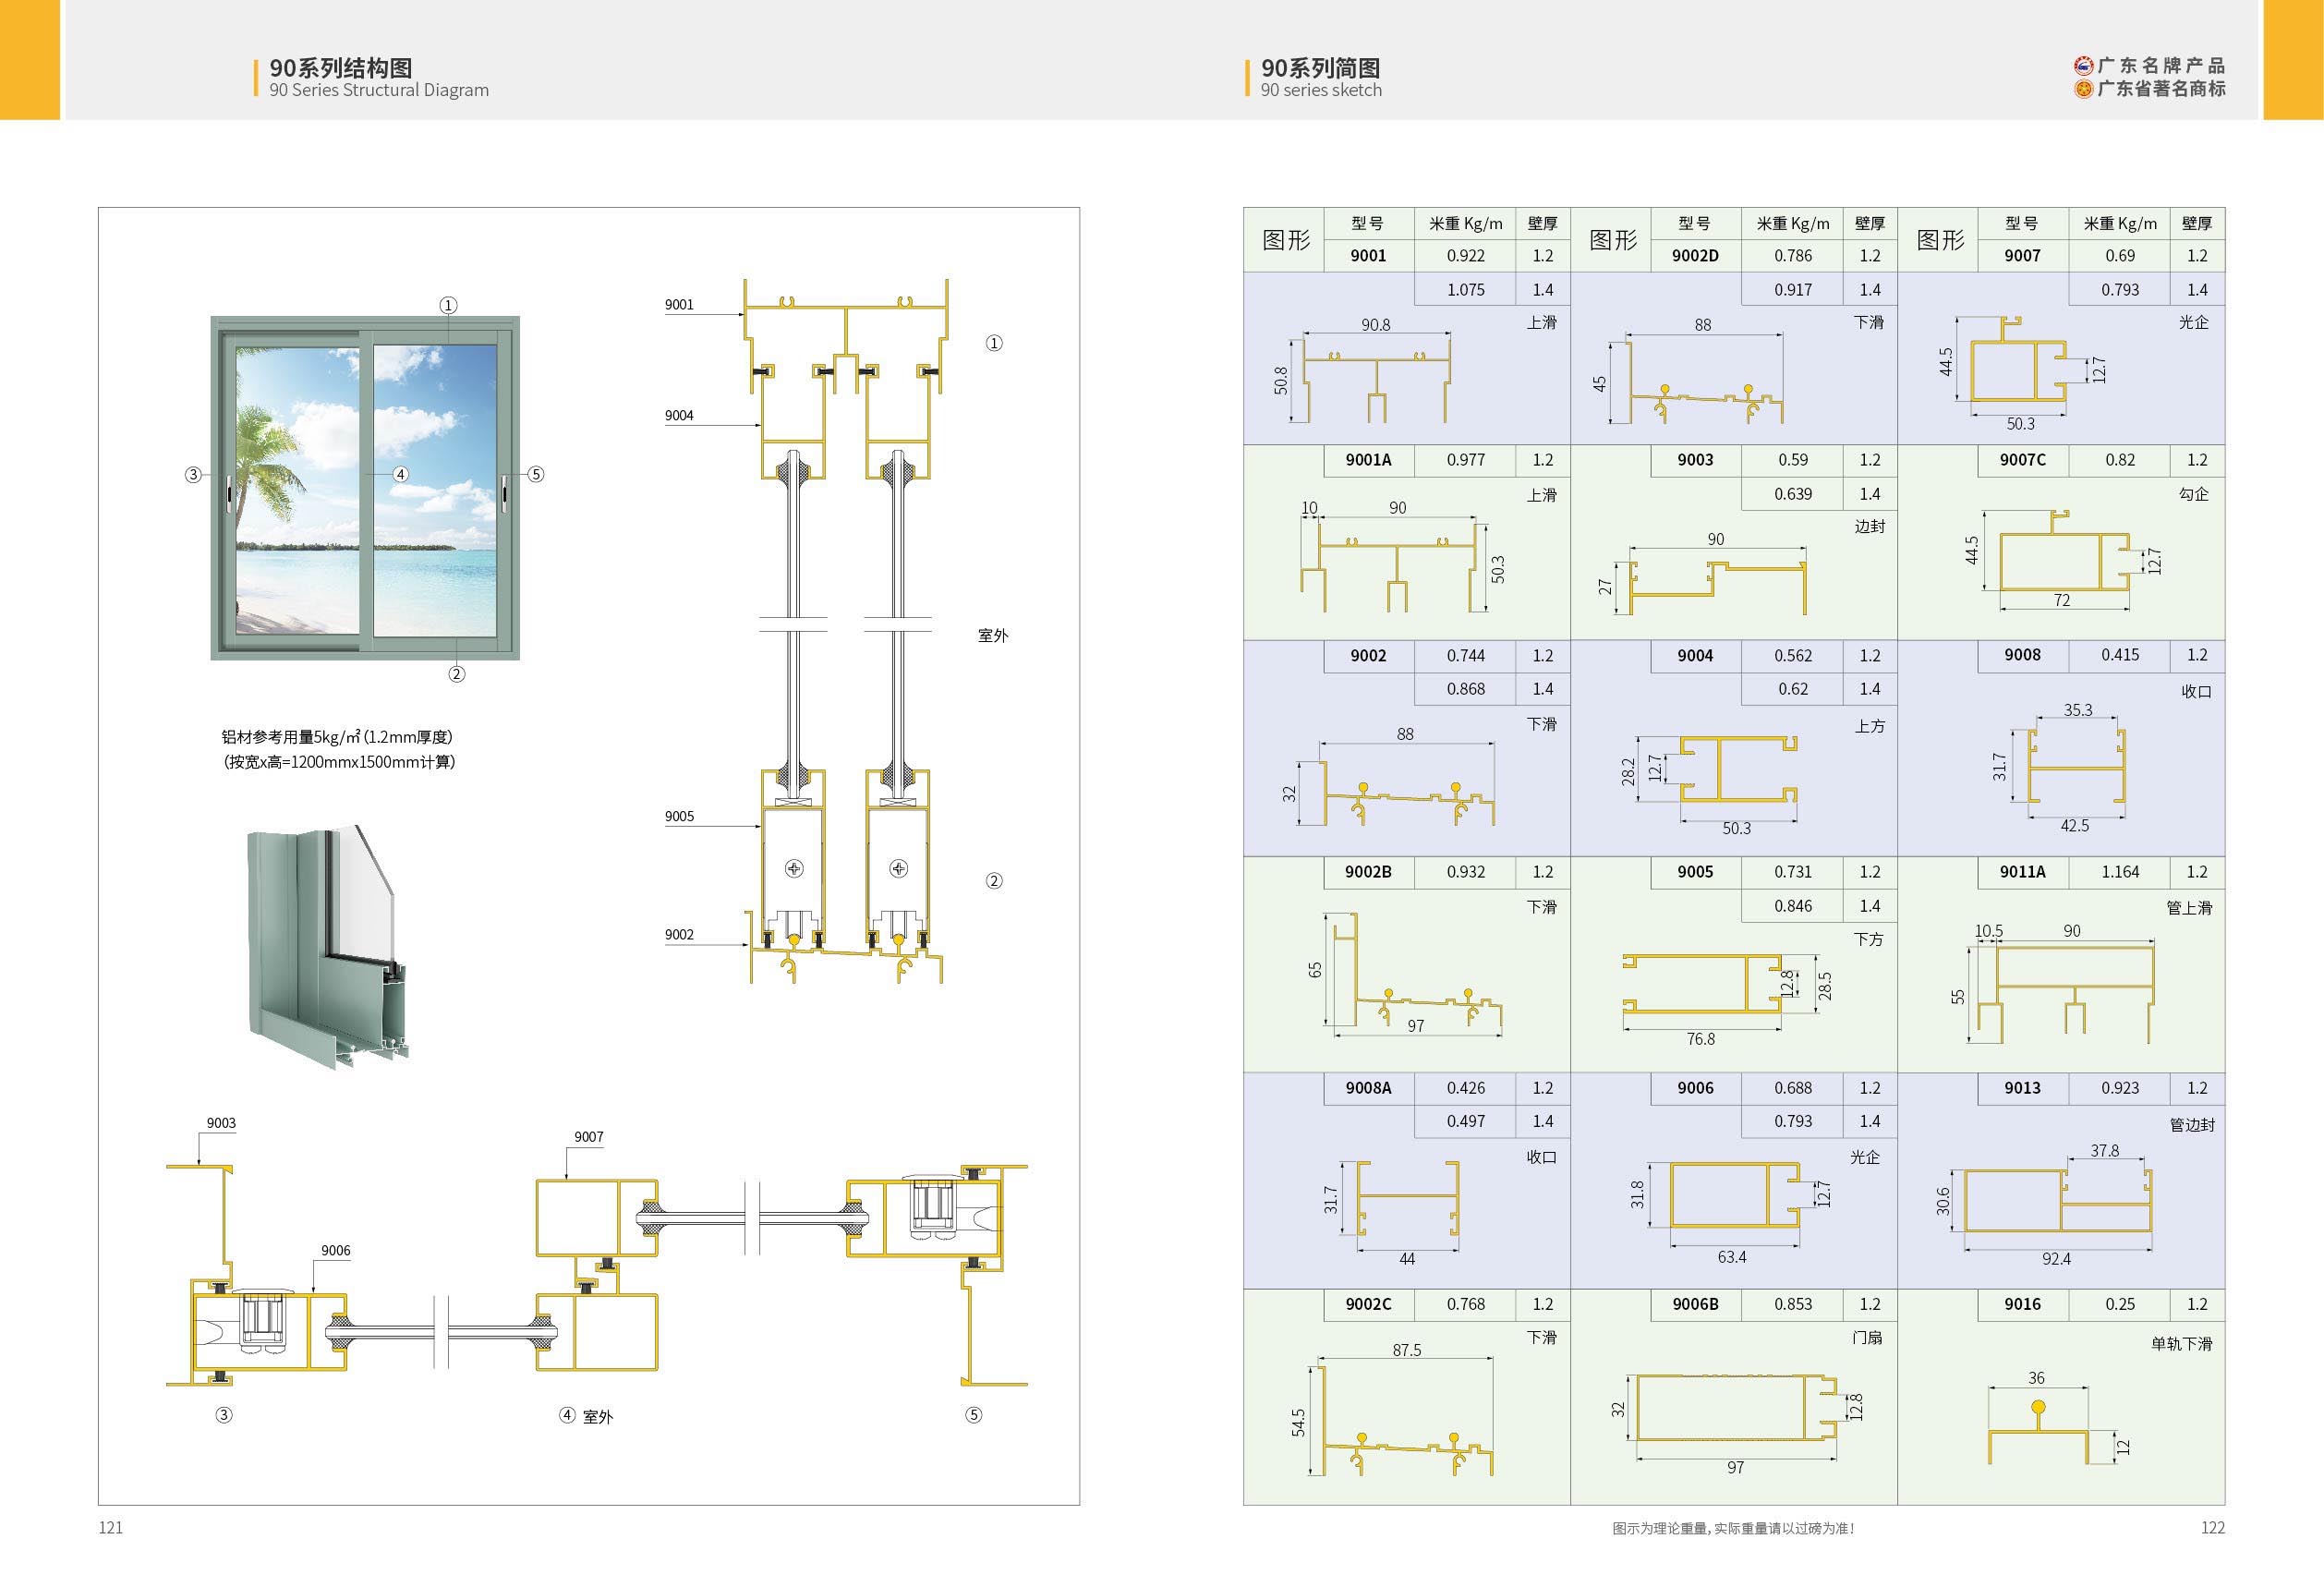
Task: Click the 9002C profile drawing with 87.5 width
Action: [1392, 1410]
